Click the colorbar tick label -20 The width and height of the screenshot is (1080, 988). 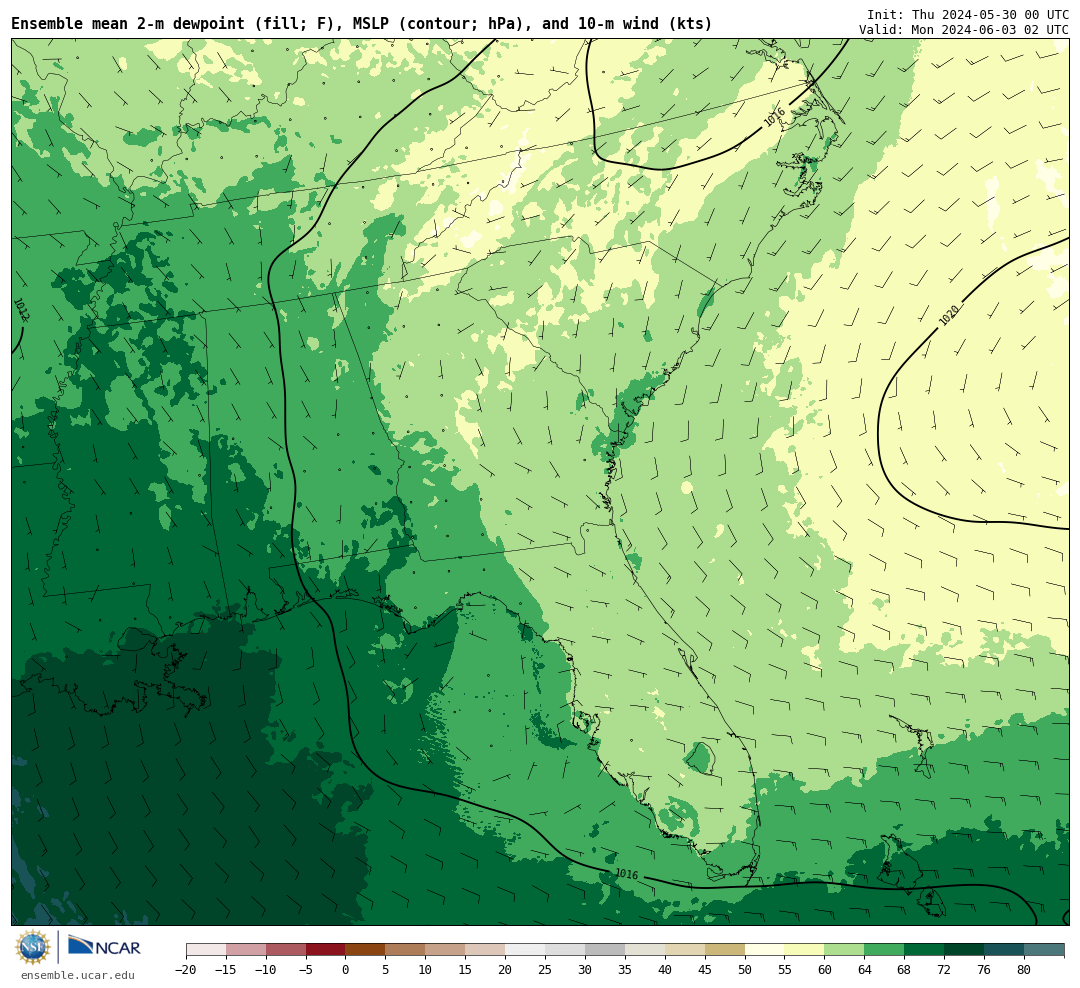click(x=186, y=970)
